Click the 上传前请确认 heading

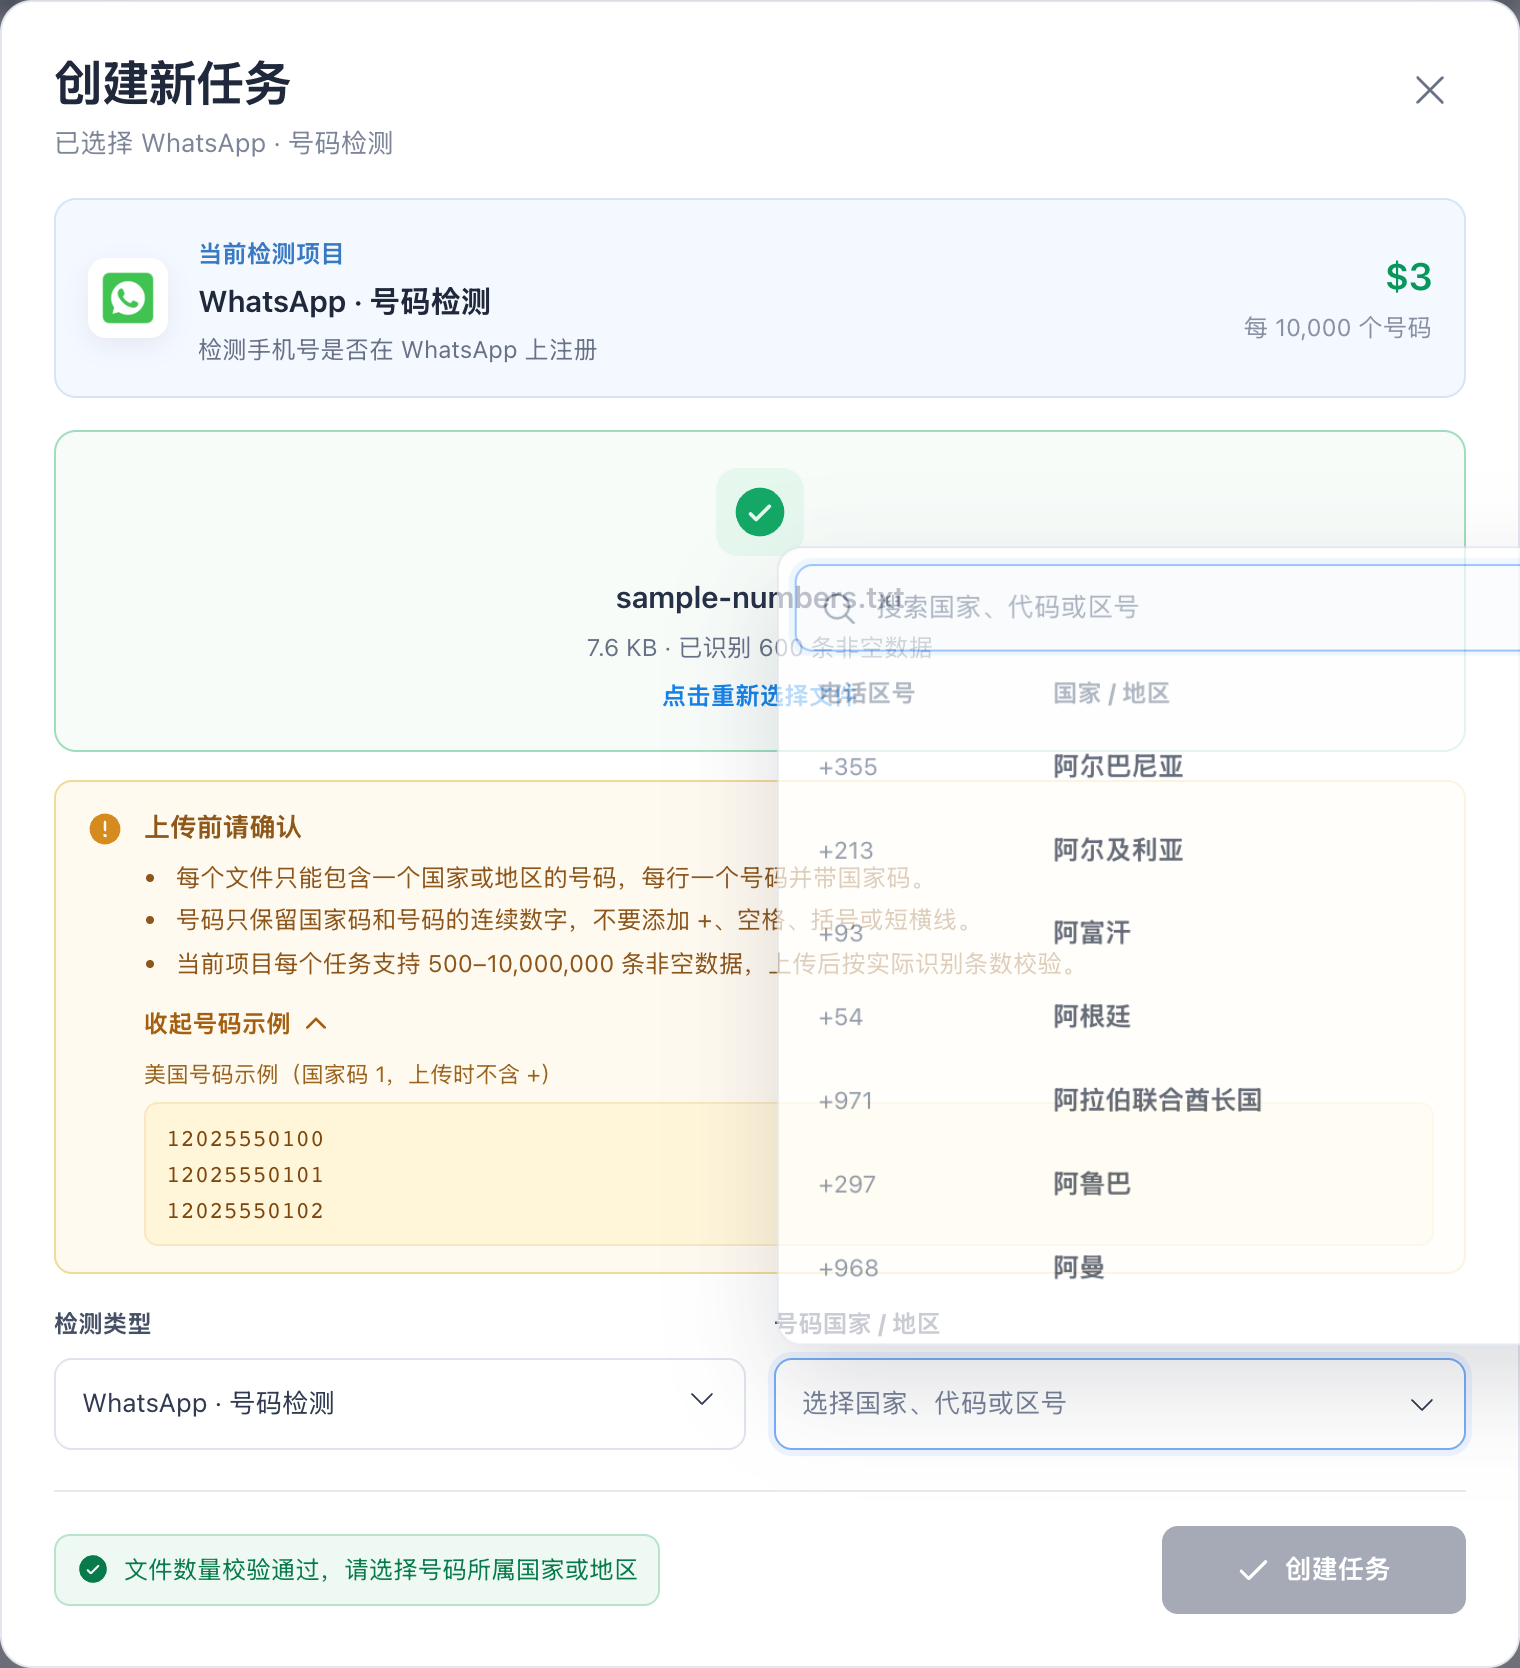tap(223, 827)
